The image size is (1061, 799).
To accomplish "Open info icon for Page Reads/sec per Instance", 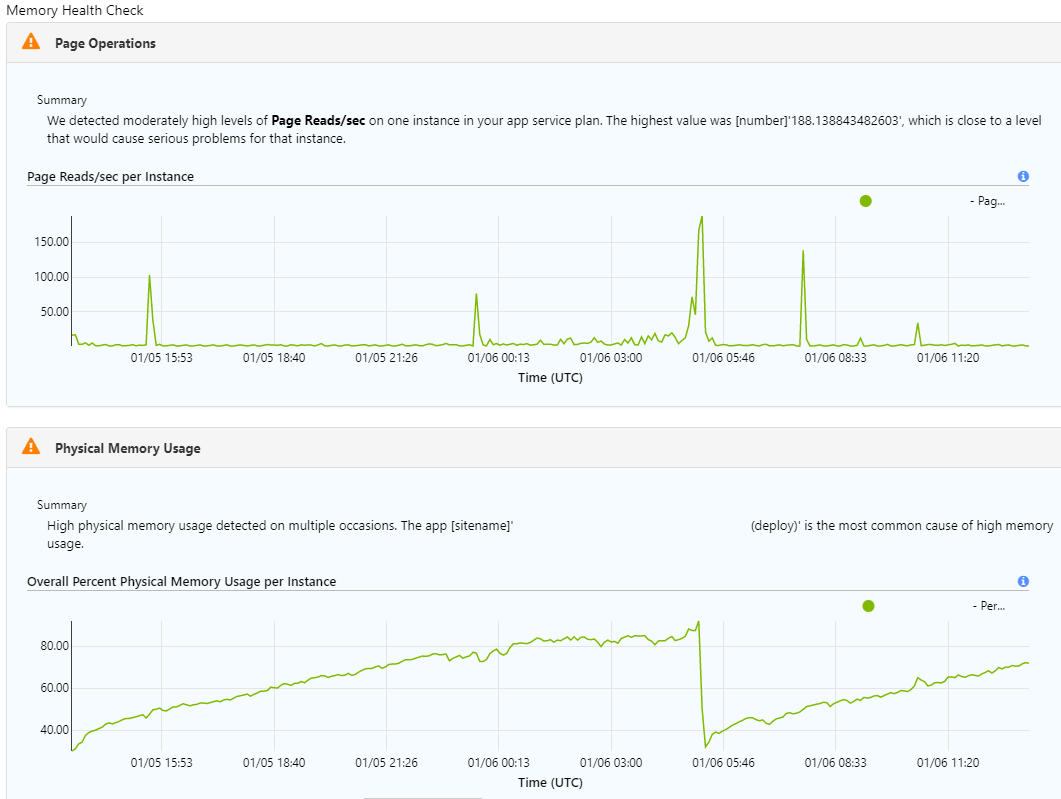I will [1023, 177].
